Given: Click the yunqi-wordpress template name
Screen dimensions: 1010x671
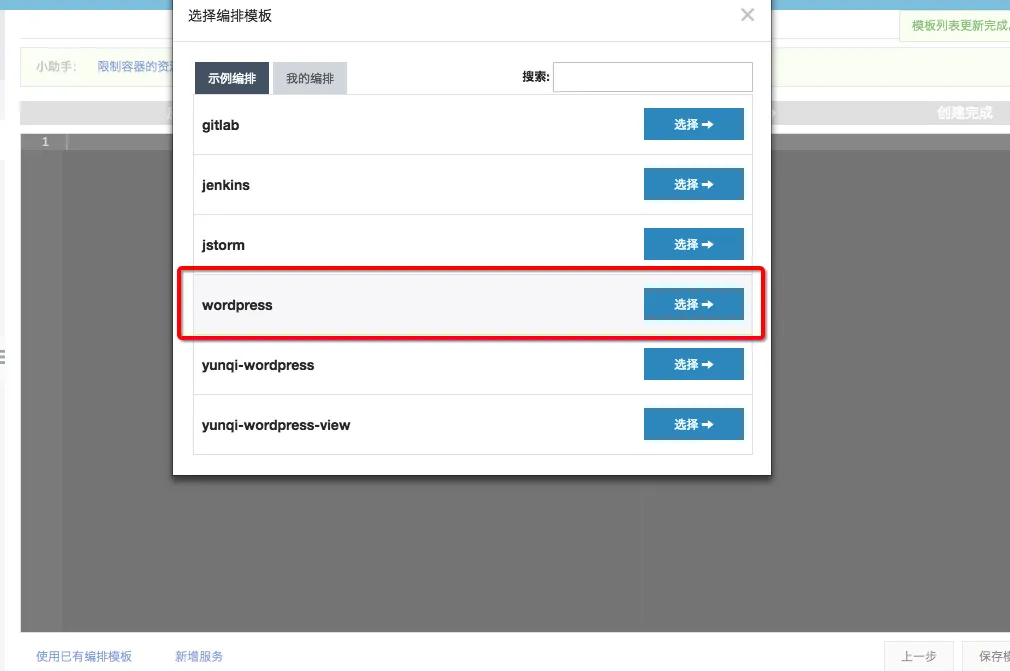Looking at the screenshot, I should [x=258, y=365].
